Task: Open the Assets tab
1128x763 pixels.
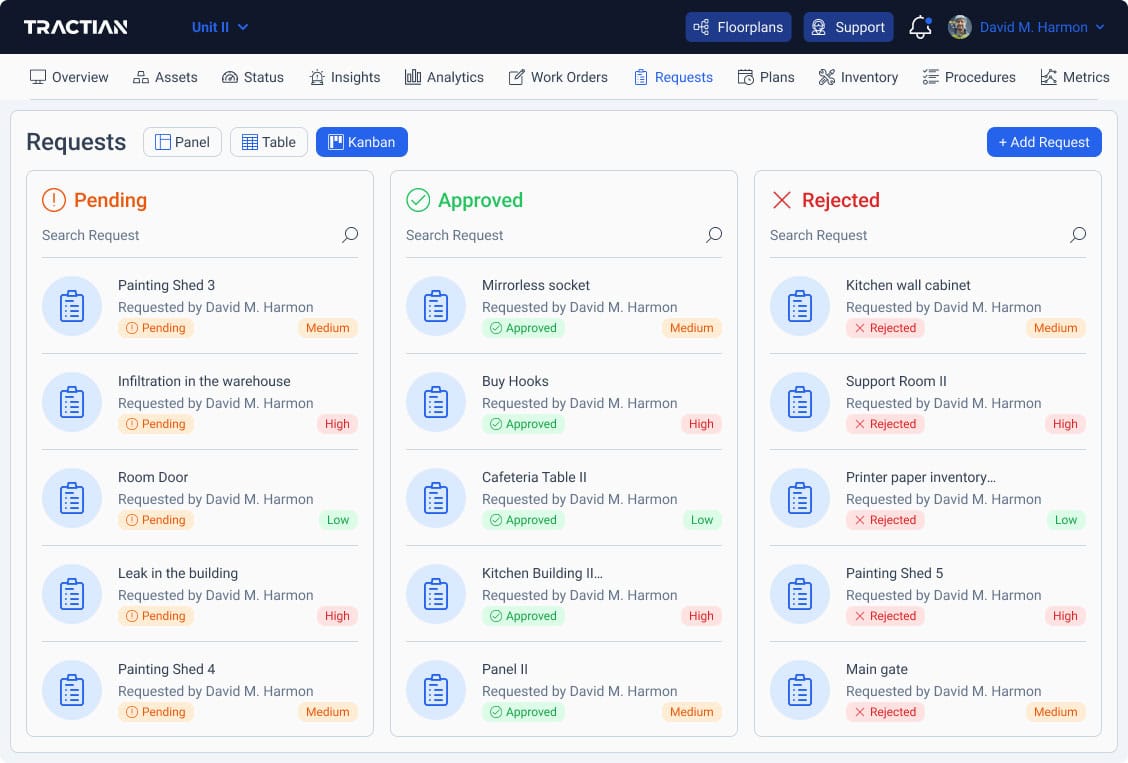Action: (x=165, y=77)
